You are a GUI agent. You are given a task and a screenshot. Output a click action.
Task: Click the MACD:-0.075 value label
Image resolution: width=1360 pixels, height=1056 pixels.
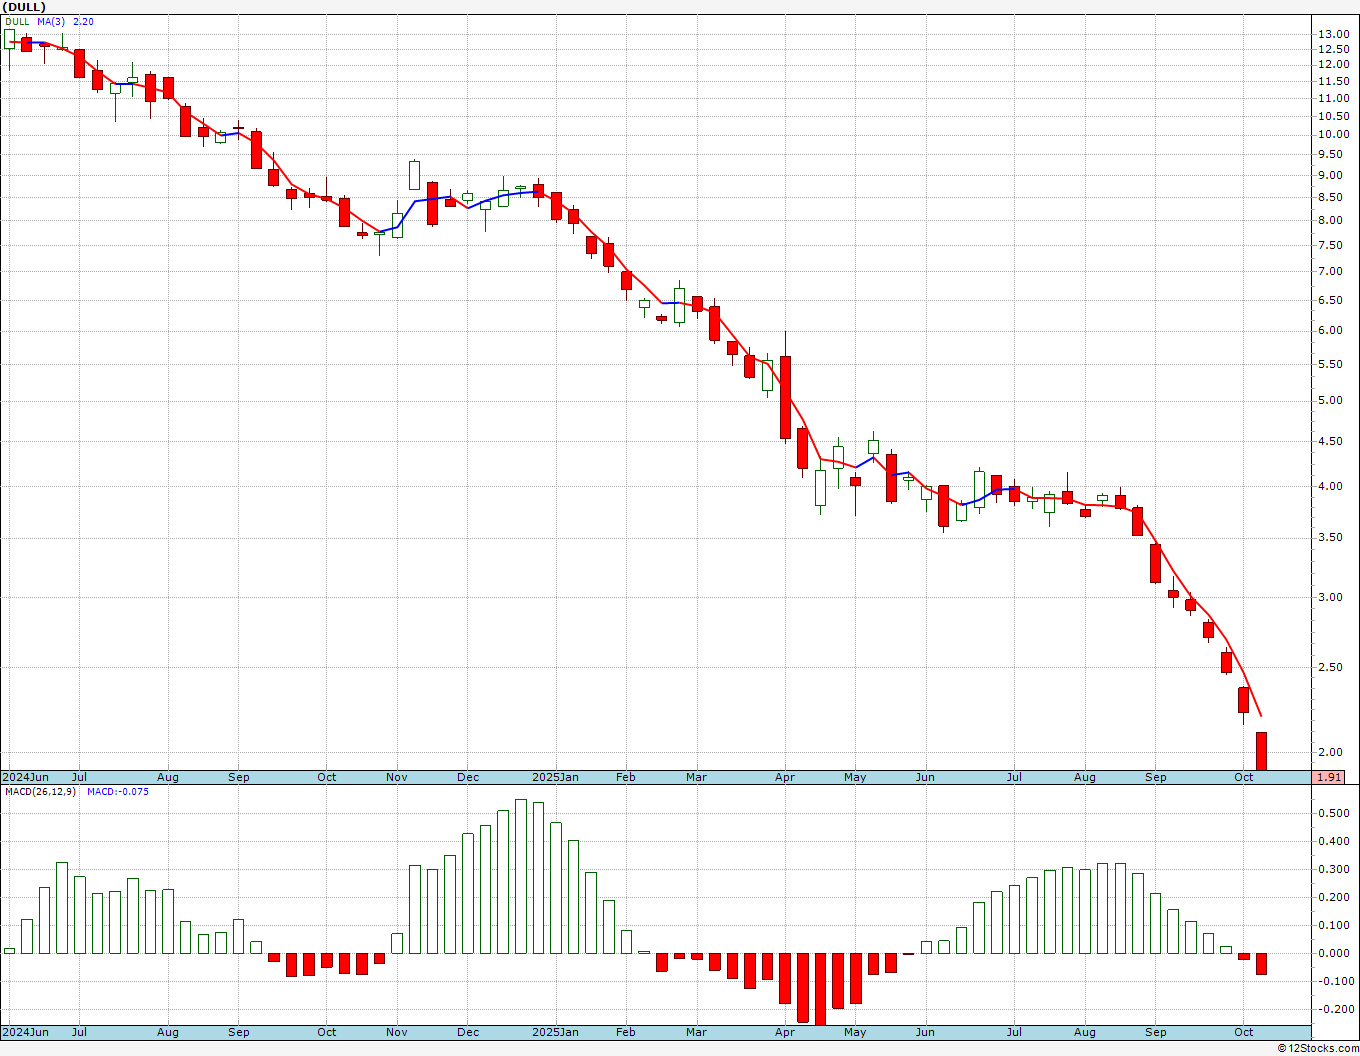[118, 792]
